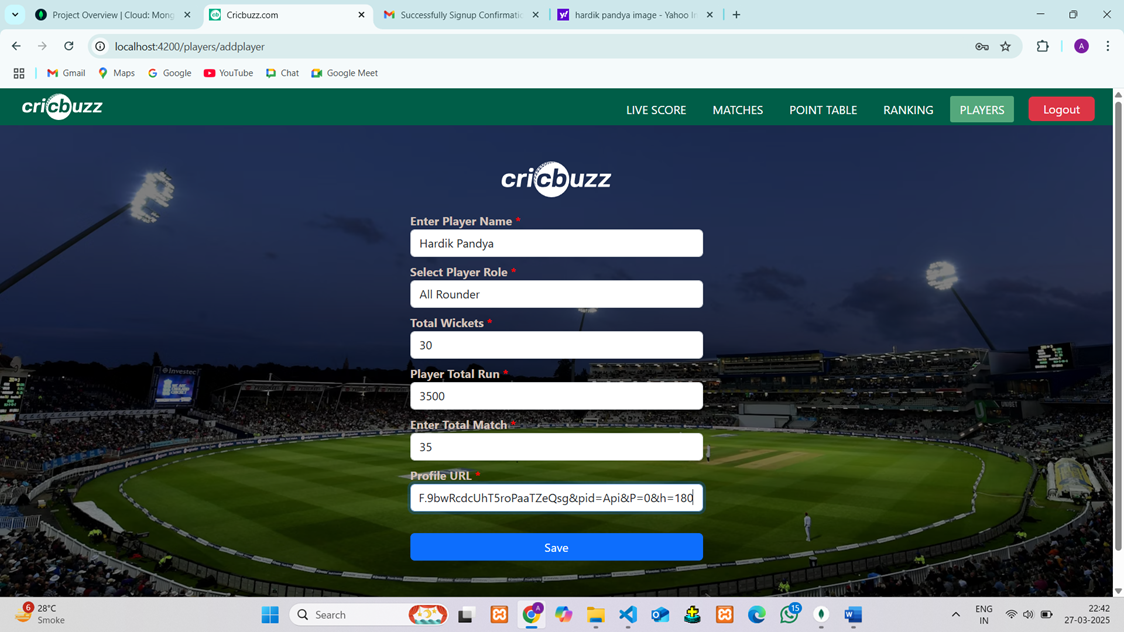This screenshot has height=632, width=1124.
Task: Click the Profile URL input field
Action: (x=556, y=498)
